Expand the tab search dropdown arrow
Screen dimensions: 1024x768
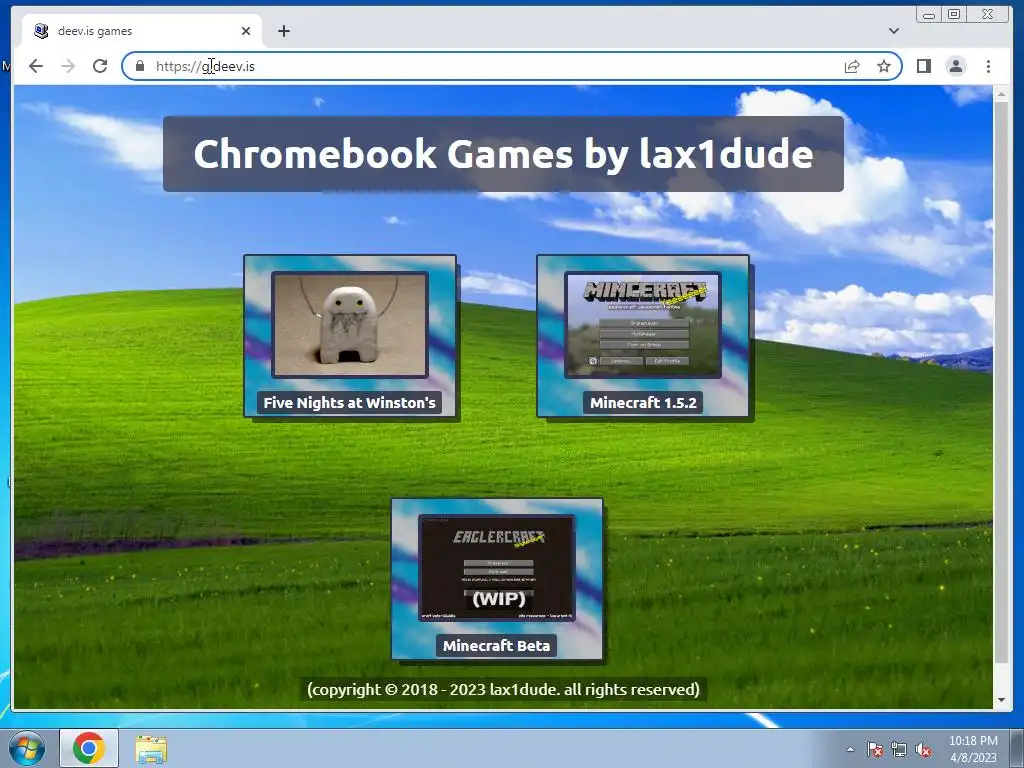tap(894, 31)
